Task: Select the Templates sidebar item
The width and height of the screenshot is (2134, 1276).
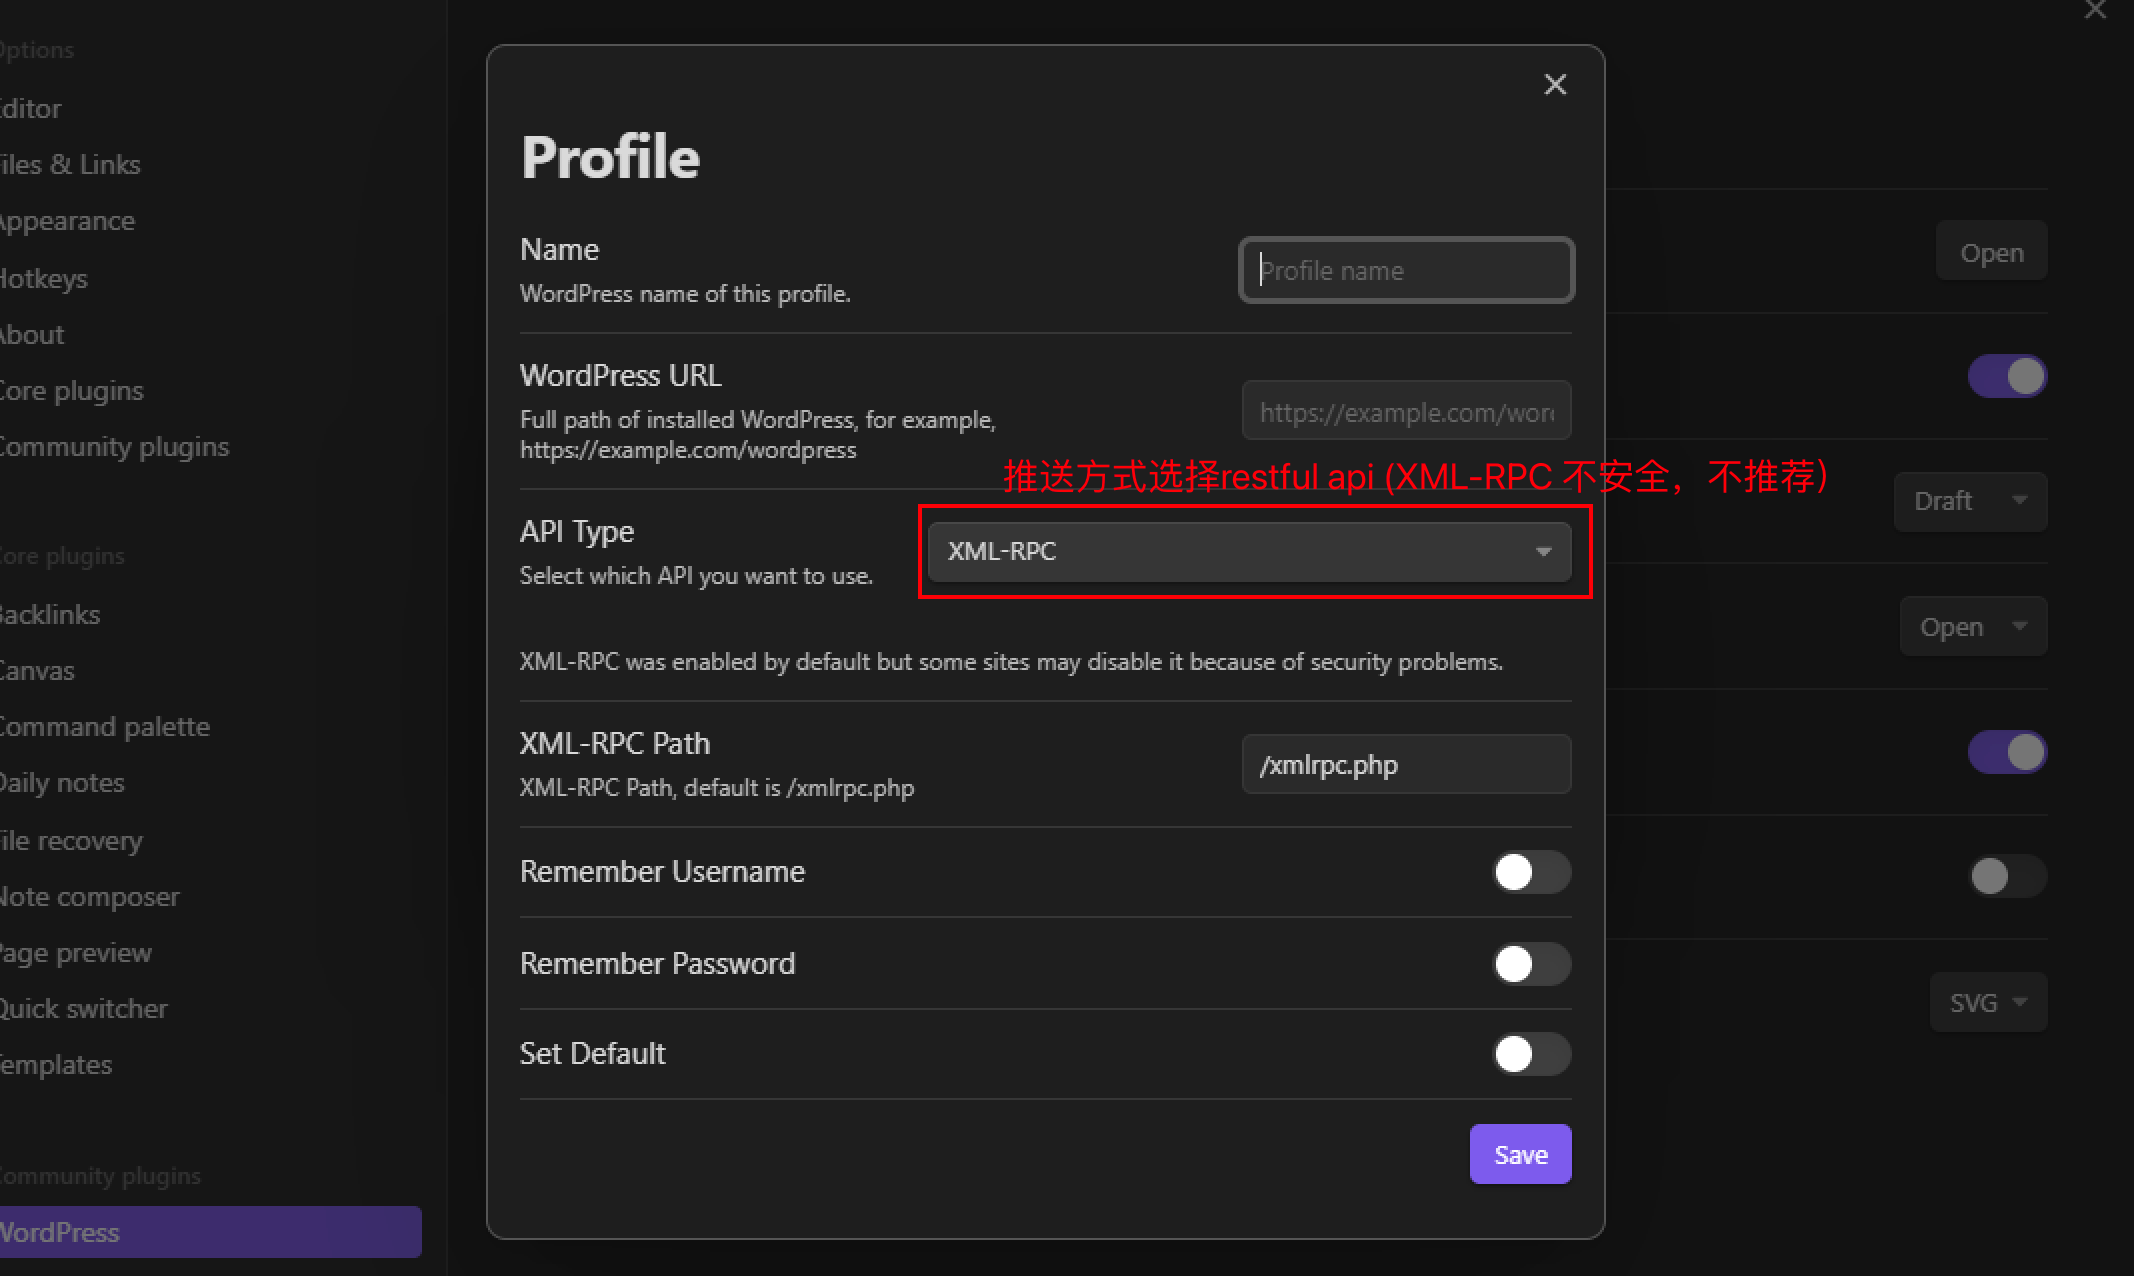Action: 55,1064
